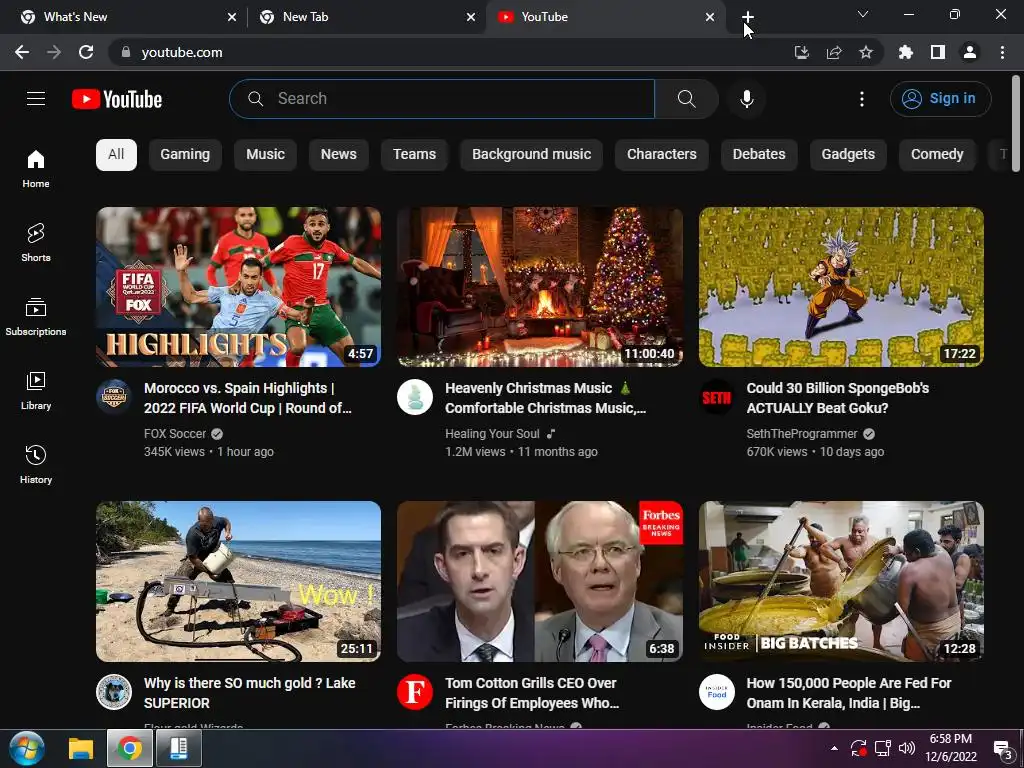This screenshot has width=1024, height=768.
Task: Start voice search with microphone icon
Action: (747, 99)
